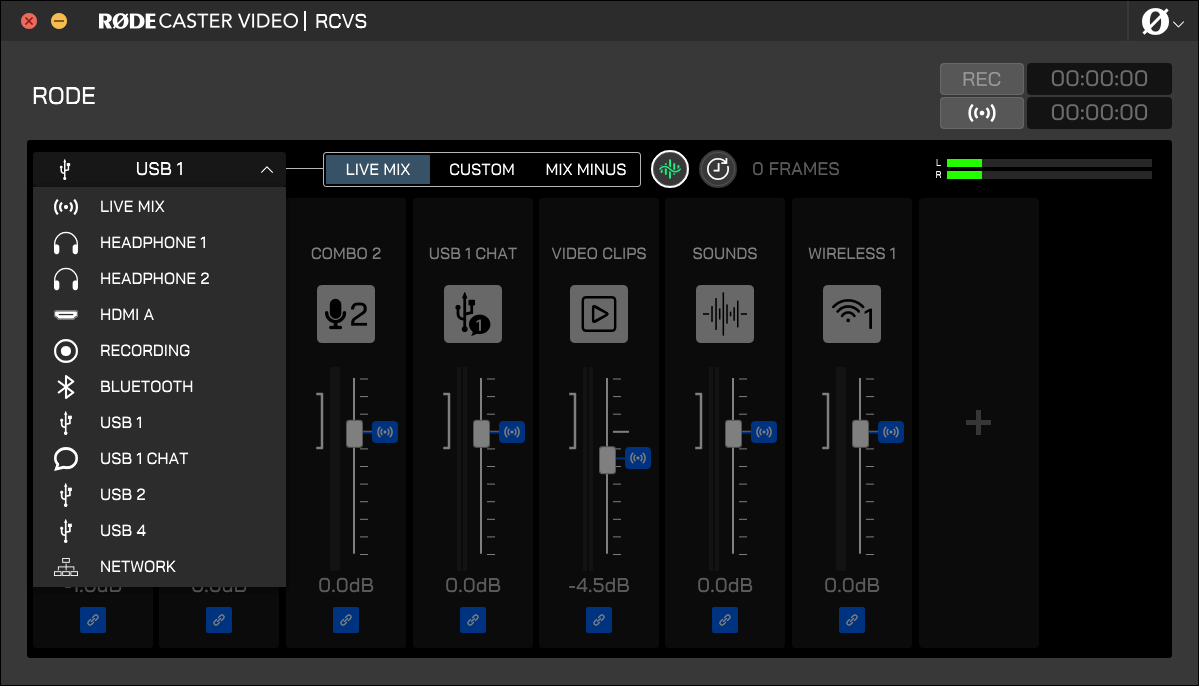Viewport: 1199px width, 686px height.
Task: Expand the profile dropdown chevron at top right
Action: click(x=1177, y=22)
